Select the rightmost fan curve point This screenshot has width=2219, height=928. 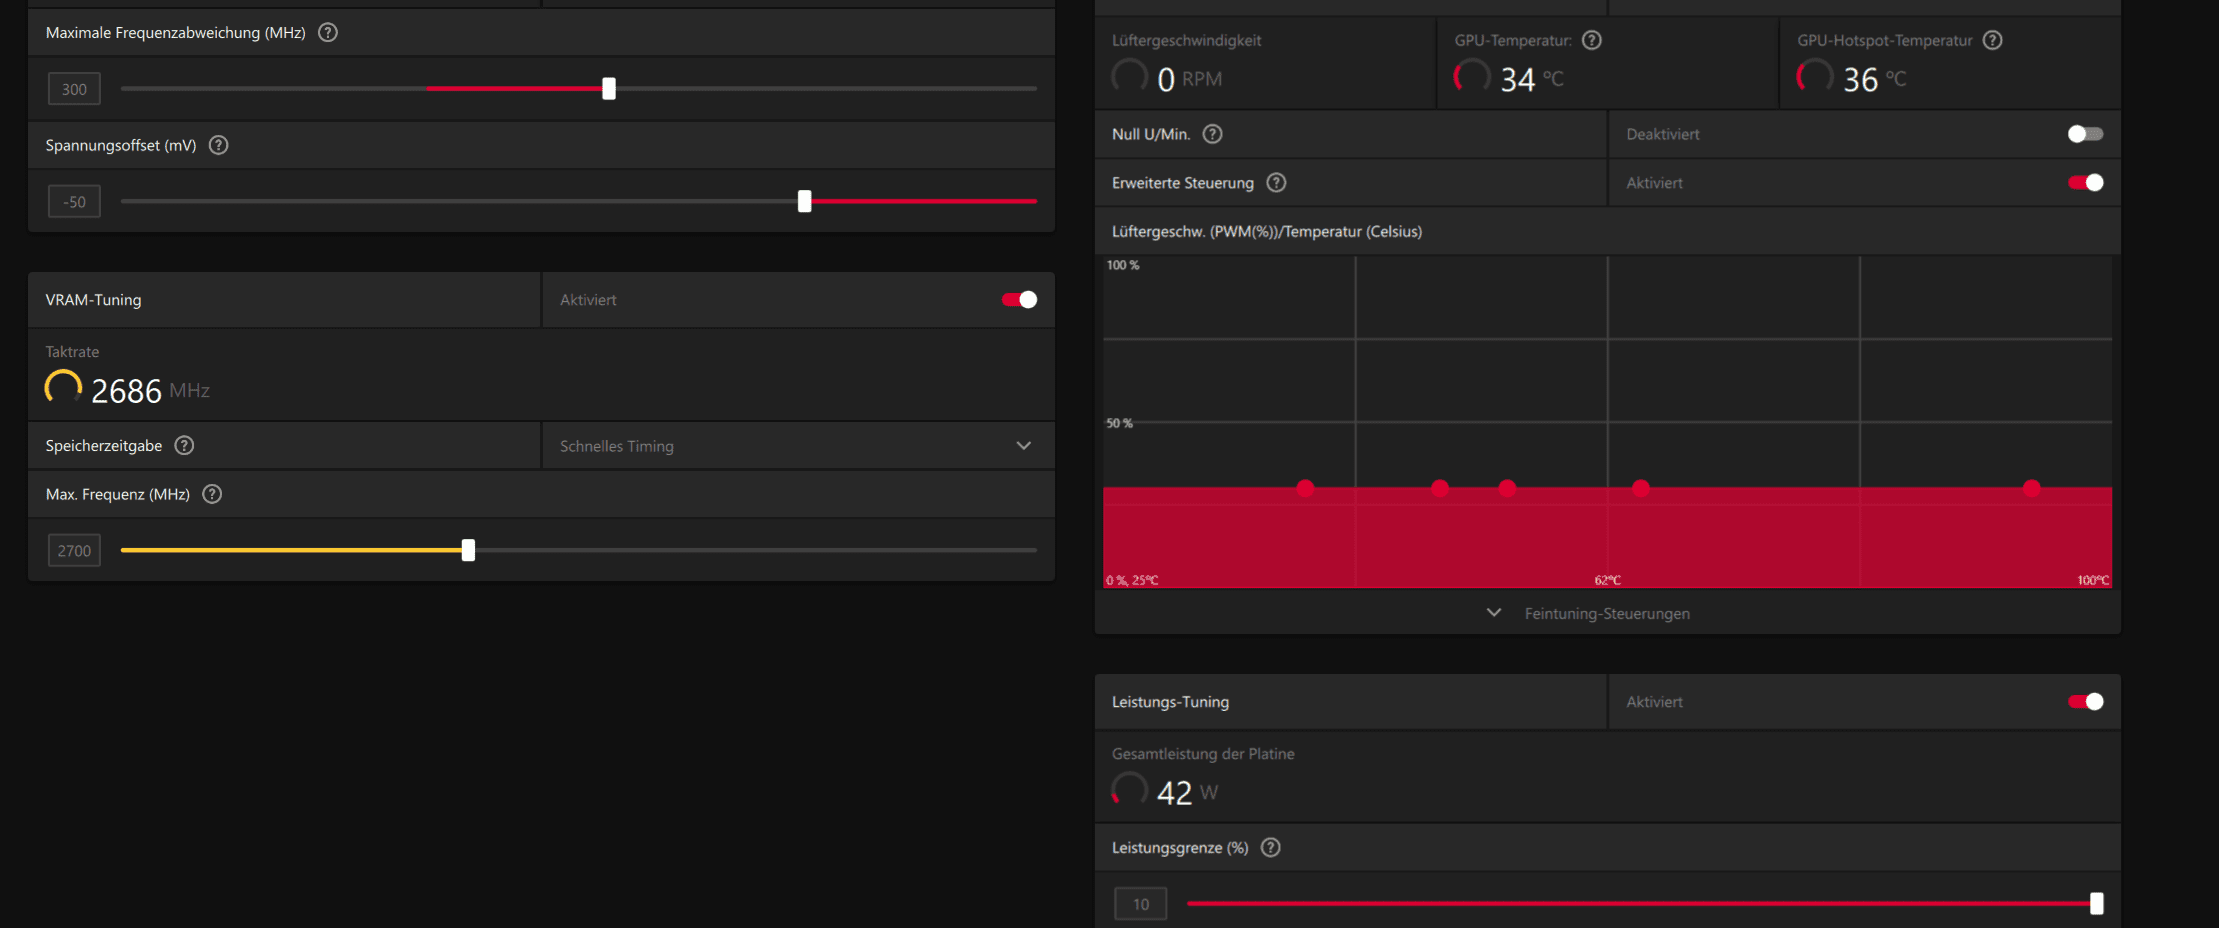click(x=2032, y=488)
